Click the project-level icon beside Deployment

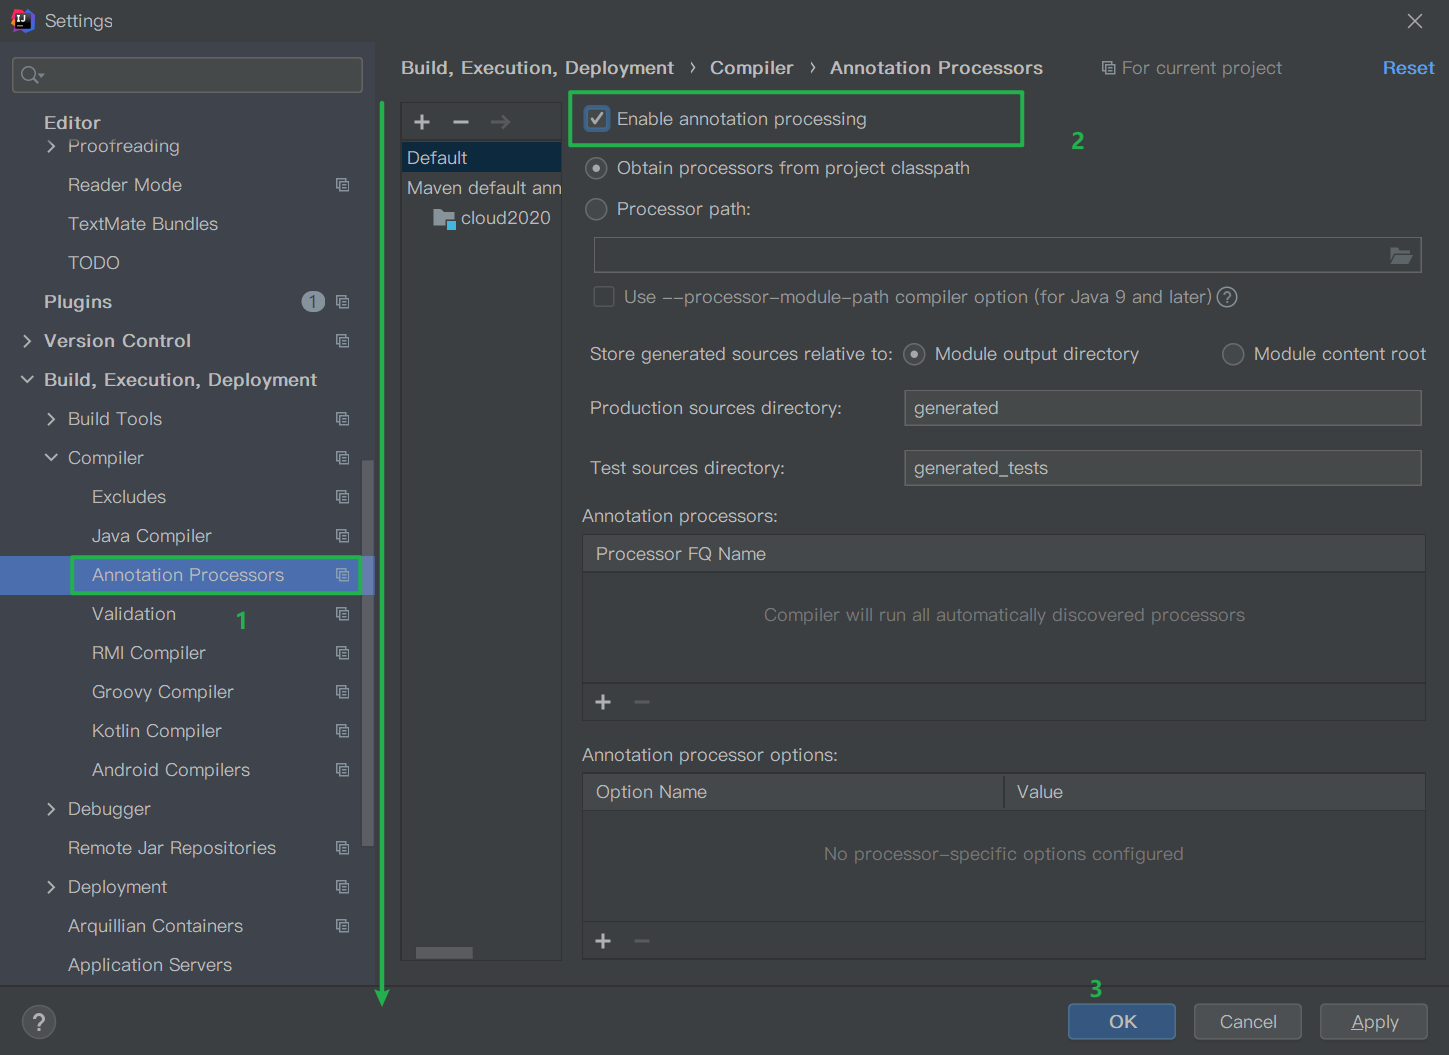click(343, 887)
